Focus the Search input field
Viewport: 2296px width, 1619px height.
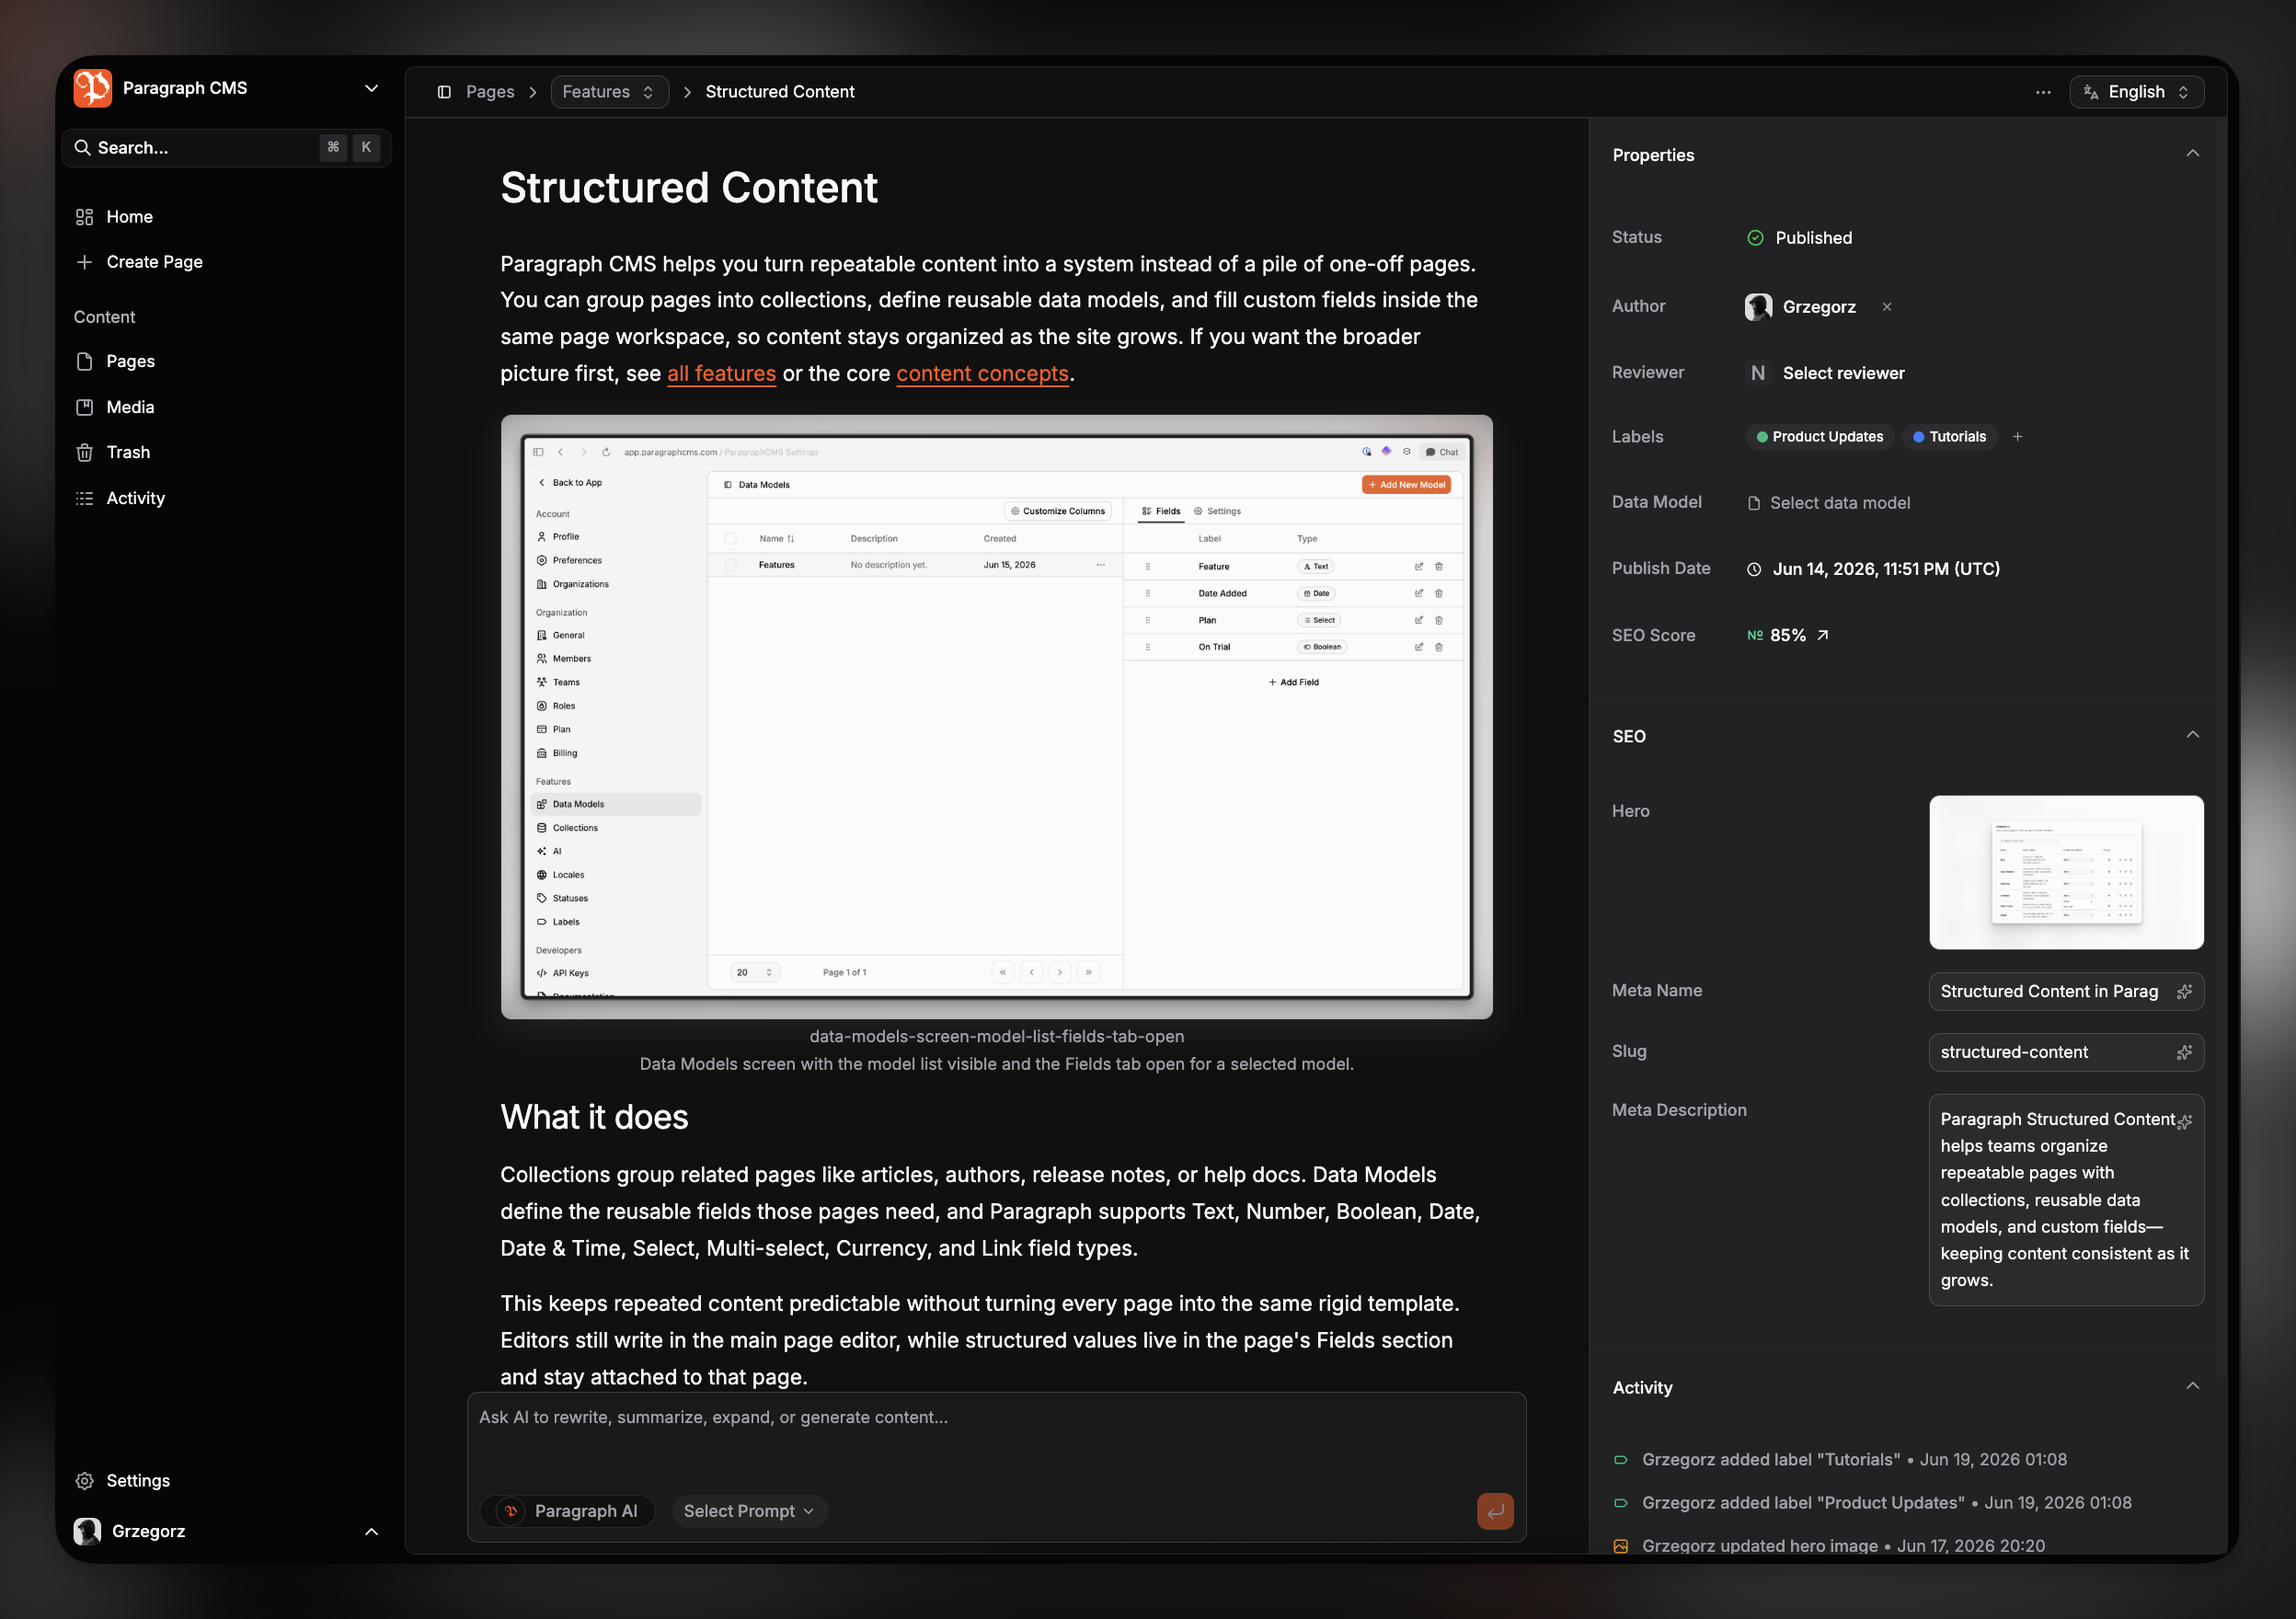[x=227, y=147]
